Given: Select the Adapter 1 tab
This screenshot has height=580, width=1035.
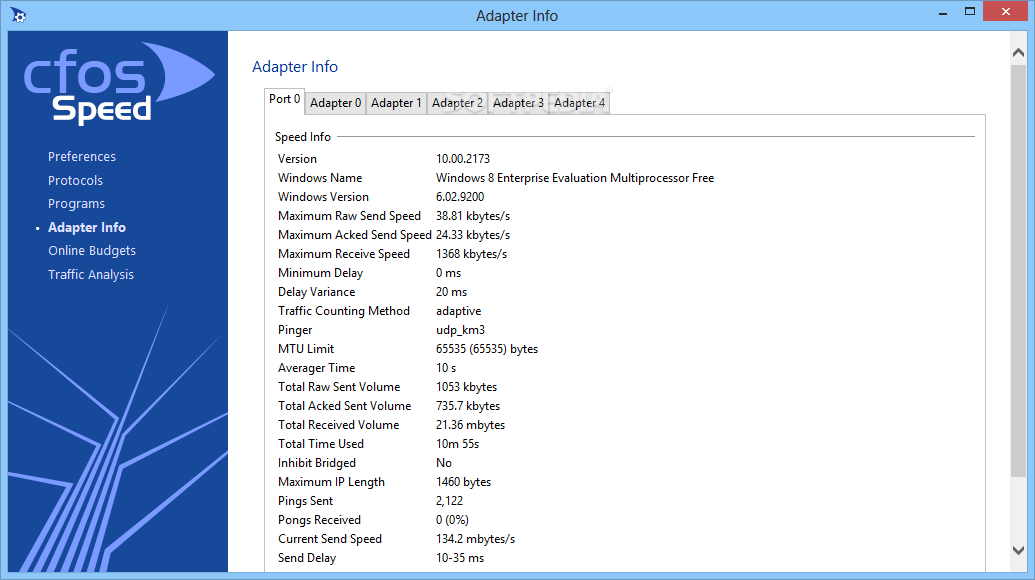Looking at the screenshot, I should click(396, 103).
